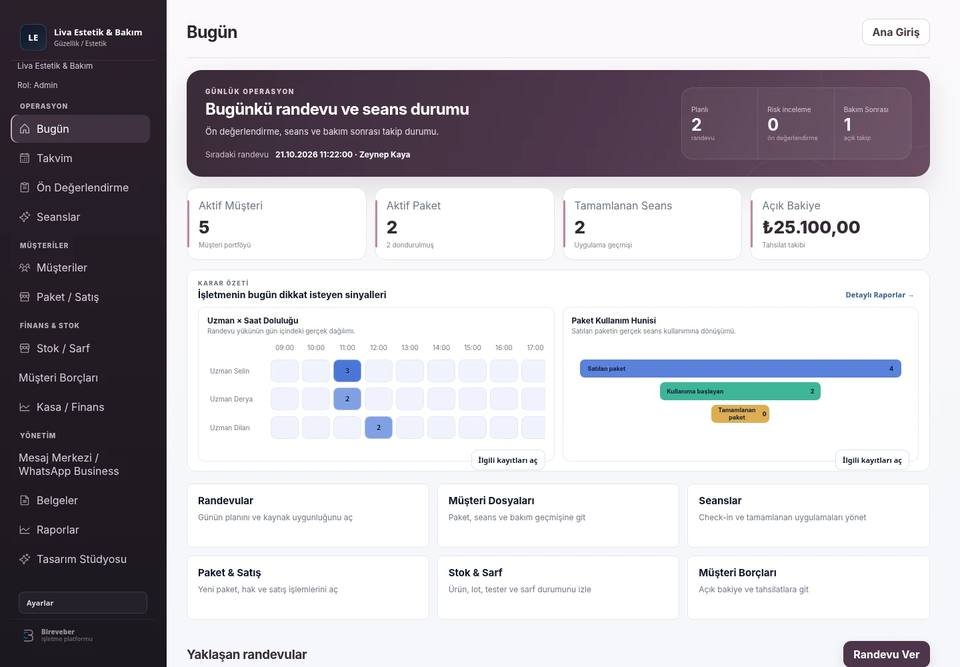Click the sparkle icon beside Tasarım Stüdyosu

point(24,559)
